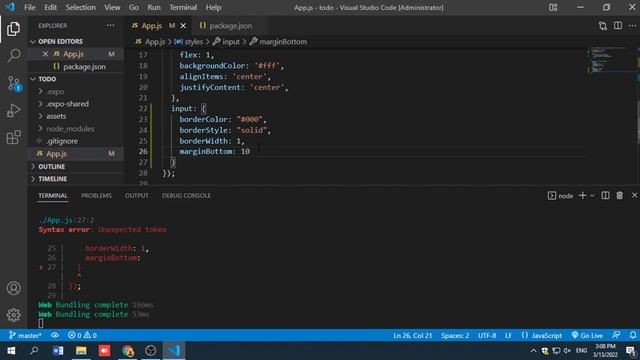Open the Go menu
The height and width of the screenshot is (360, 640).
133,7
